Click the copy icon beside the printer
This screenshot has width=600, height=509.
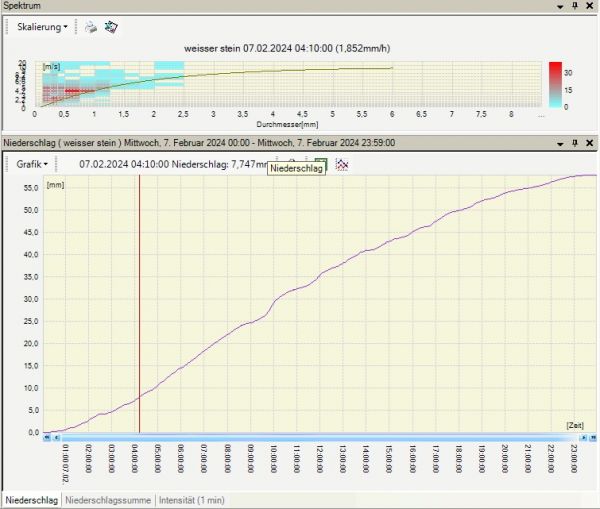point(109,28)
